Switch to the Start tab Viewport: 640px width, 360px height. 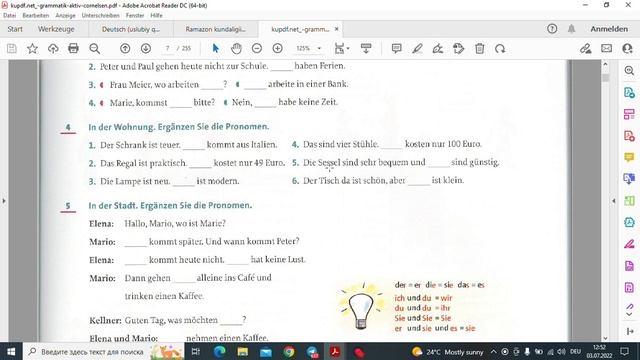click(15, 29)
